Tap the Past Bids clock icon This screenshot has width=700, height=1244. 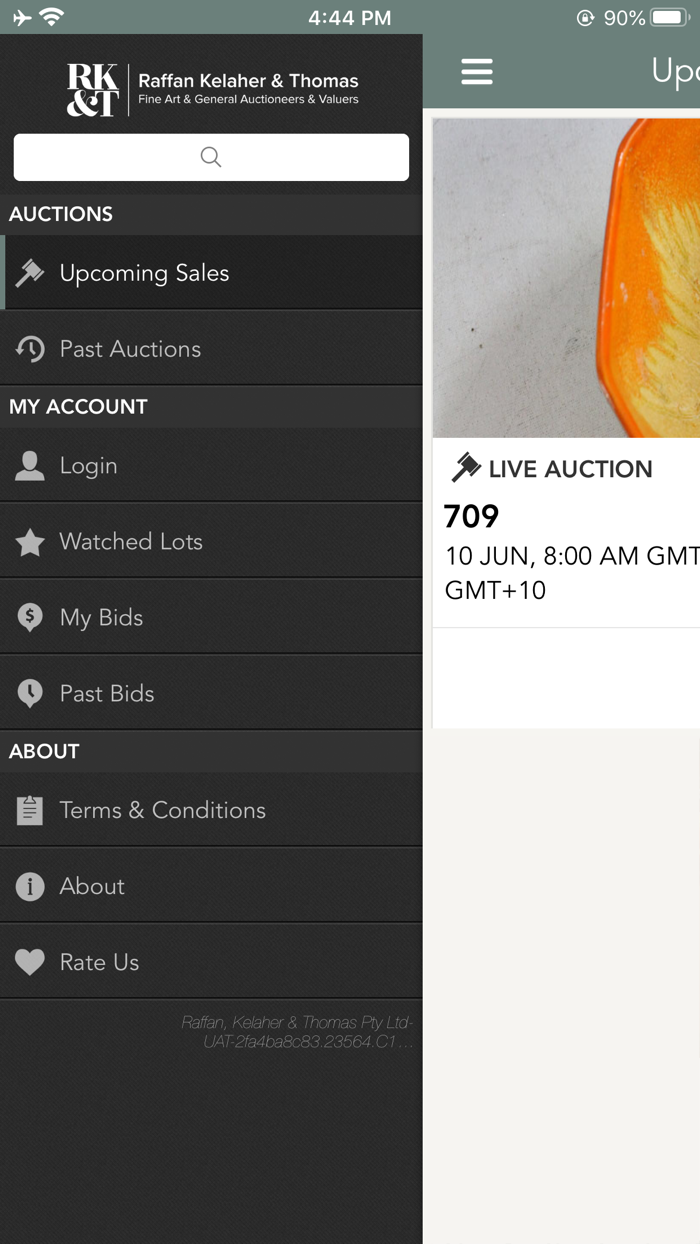click(30, 693)
